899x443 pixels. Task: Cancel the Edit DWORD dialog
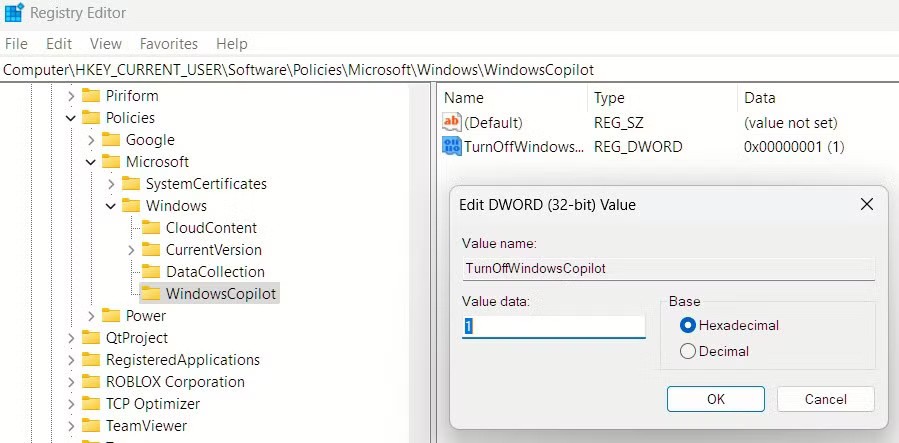click(x=825, y=399)
